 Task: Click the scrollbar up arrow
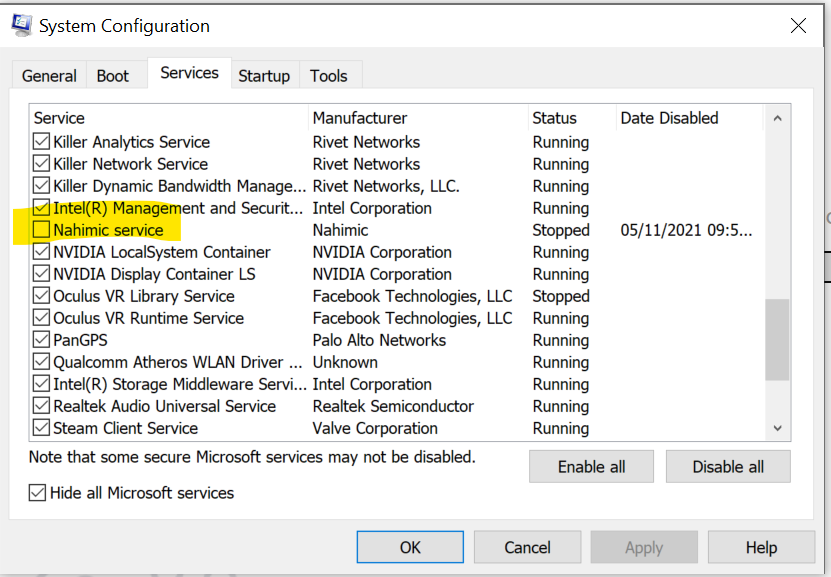click(777, 118)
